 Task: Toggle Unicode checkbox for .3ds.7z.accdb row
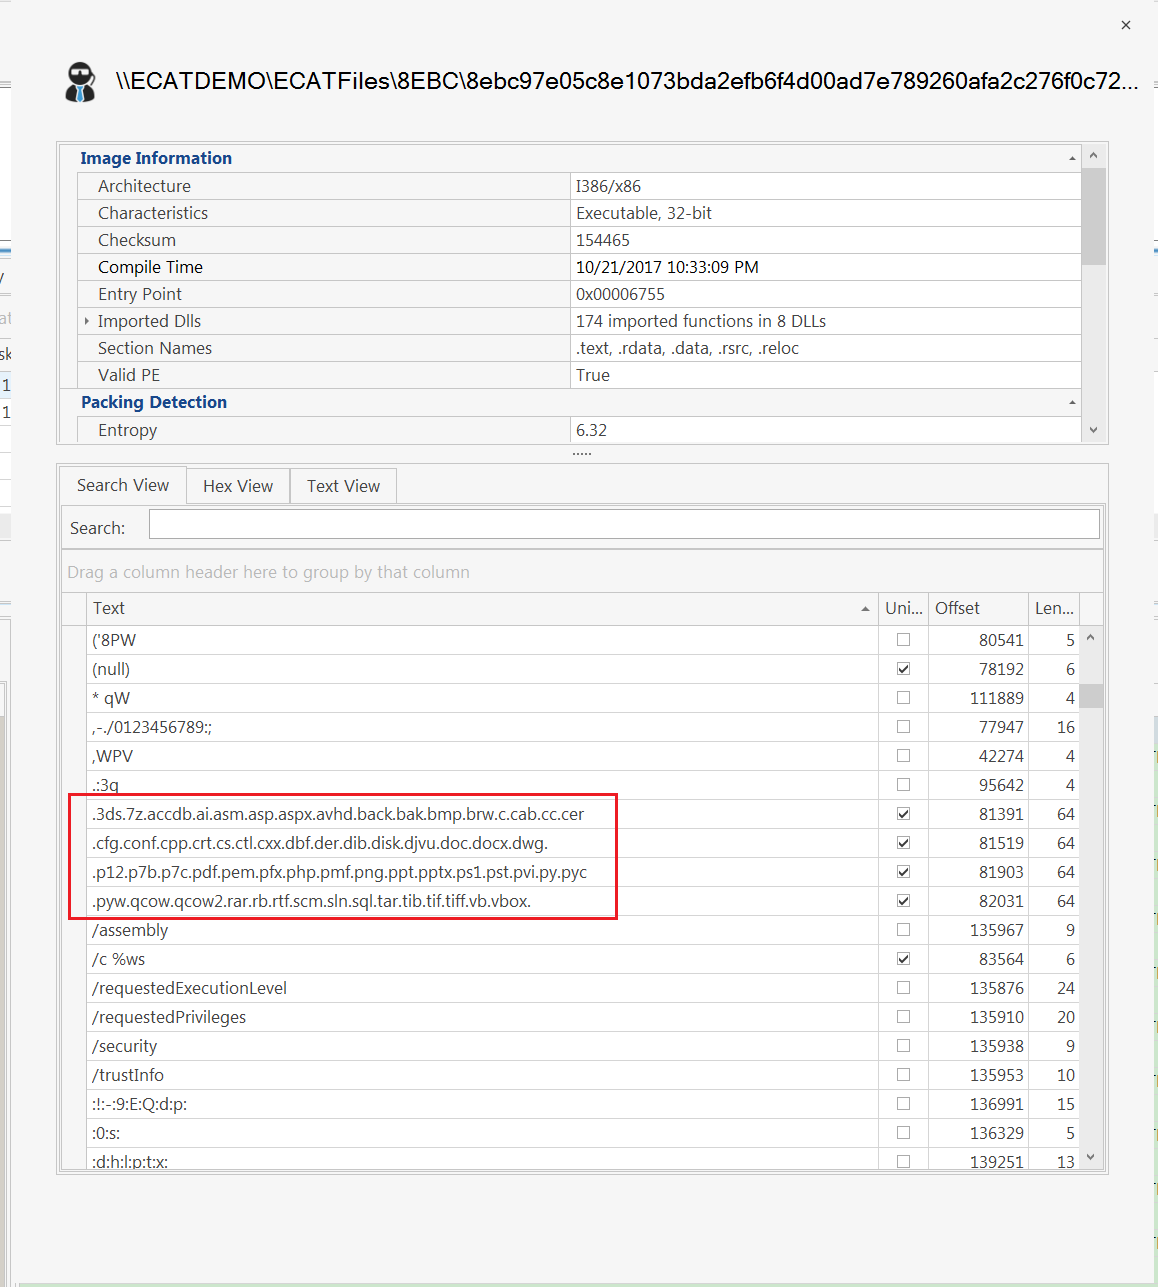(904, 814)
